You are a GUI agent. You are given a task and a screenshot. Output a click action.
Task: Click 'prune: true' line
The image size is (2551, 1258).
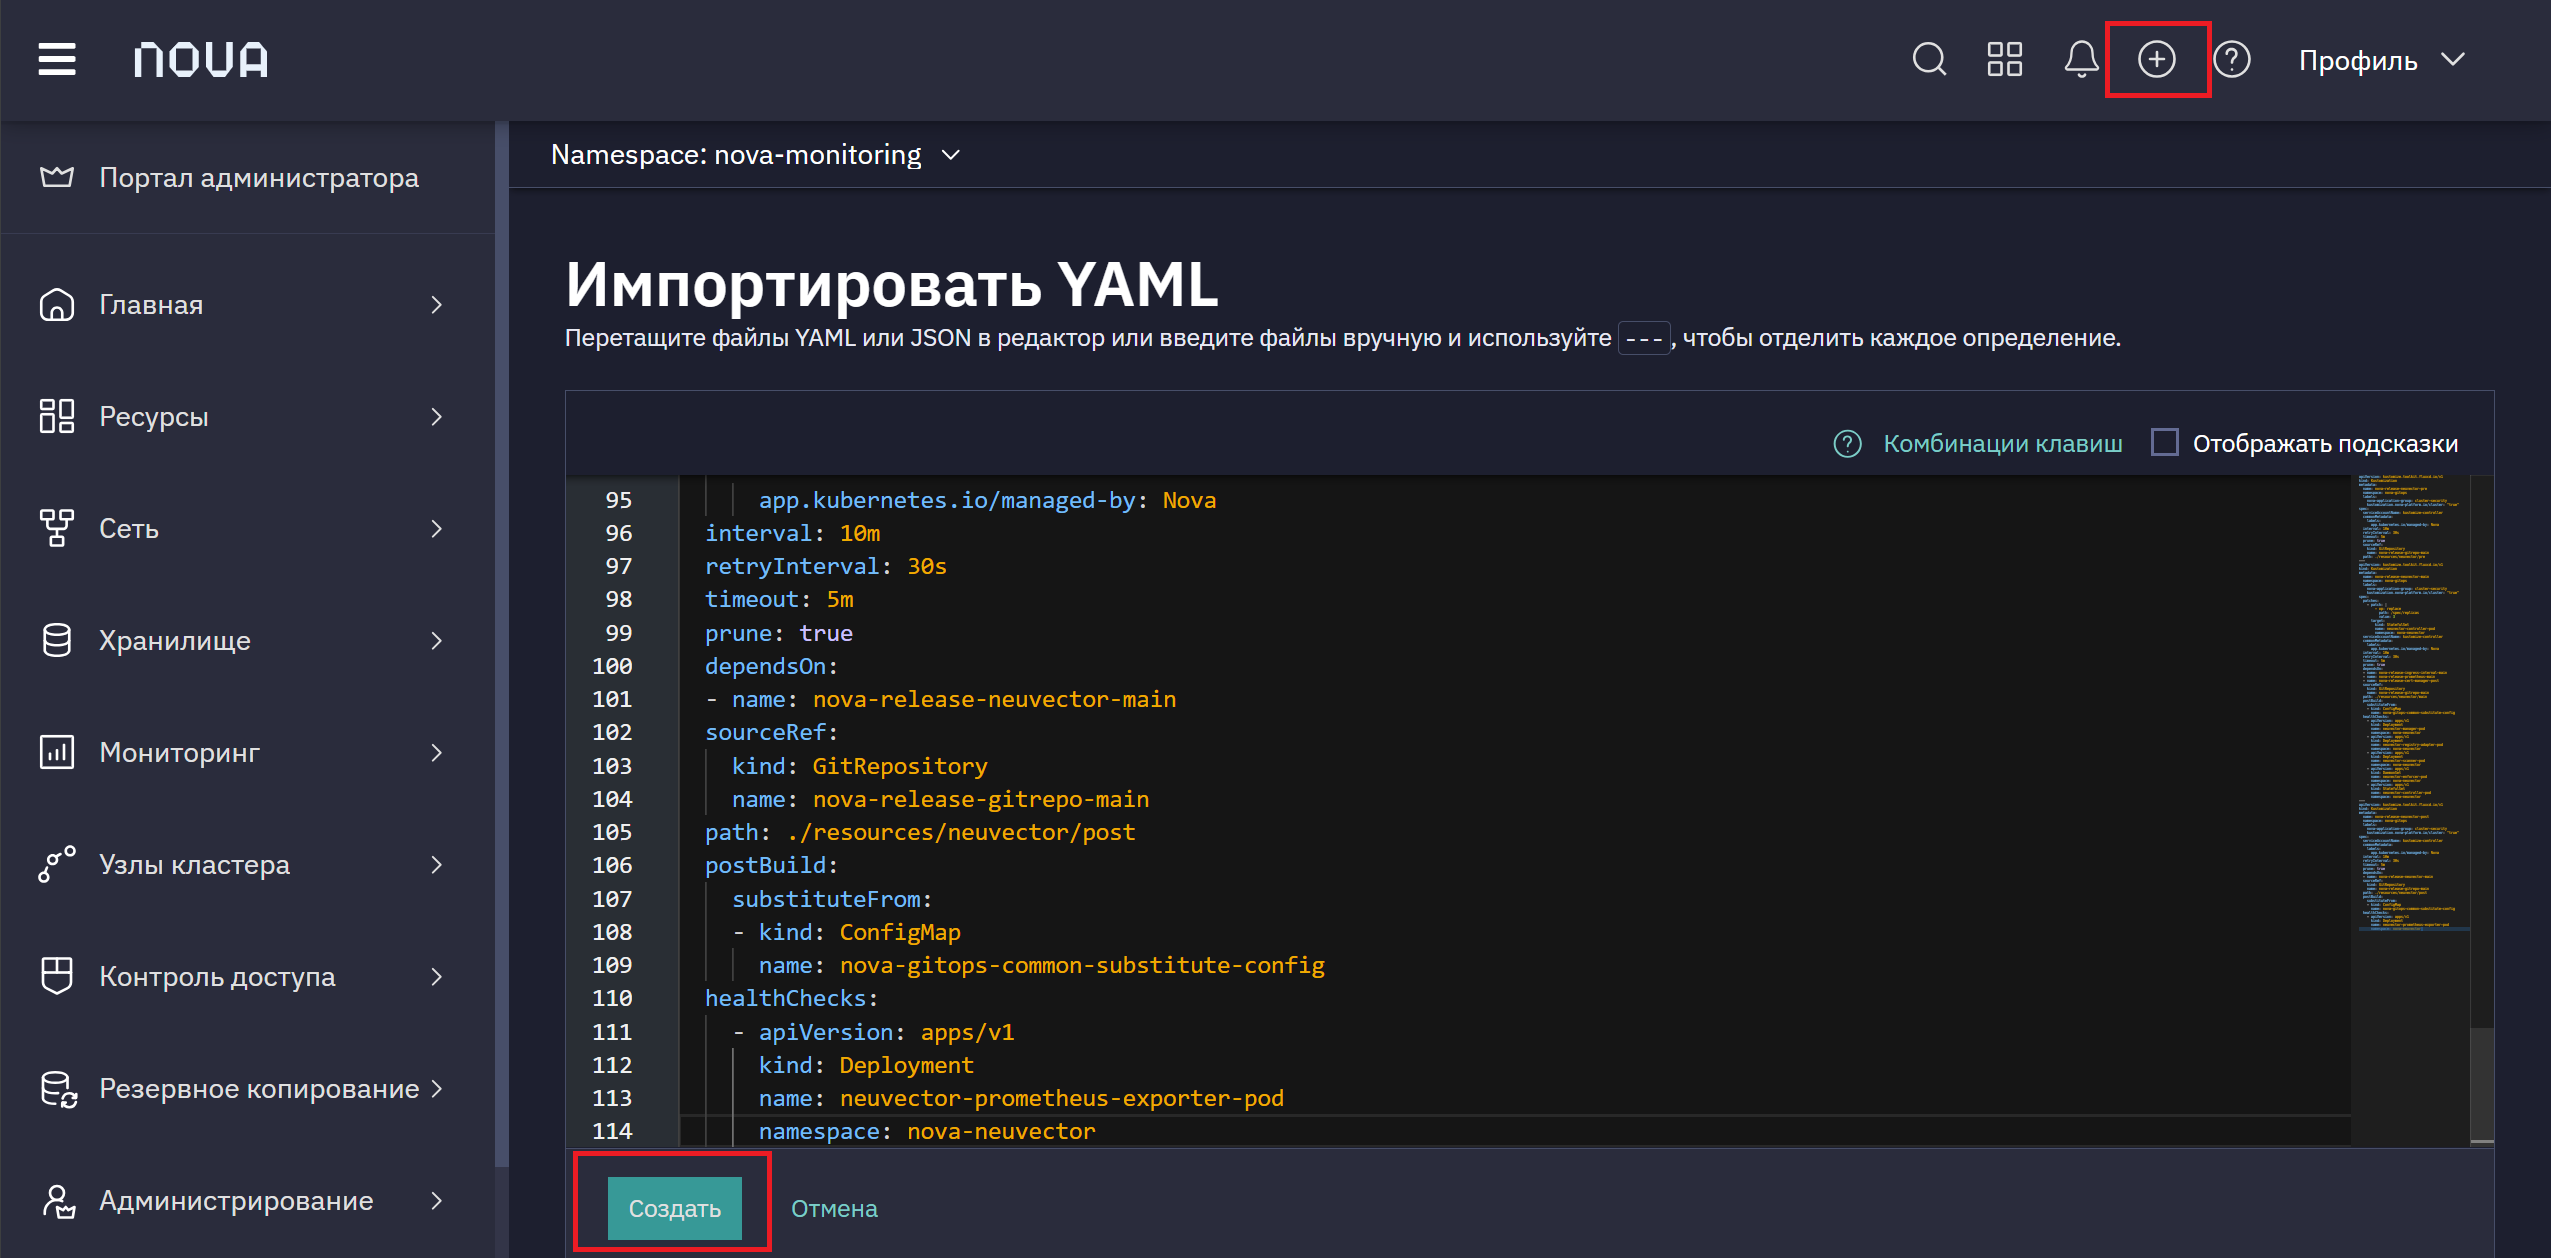779,633
